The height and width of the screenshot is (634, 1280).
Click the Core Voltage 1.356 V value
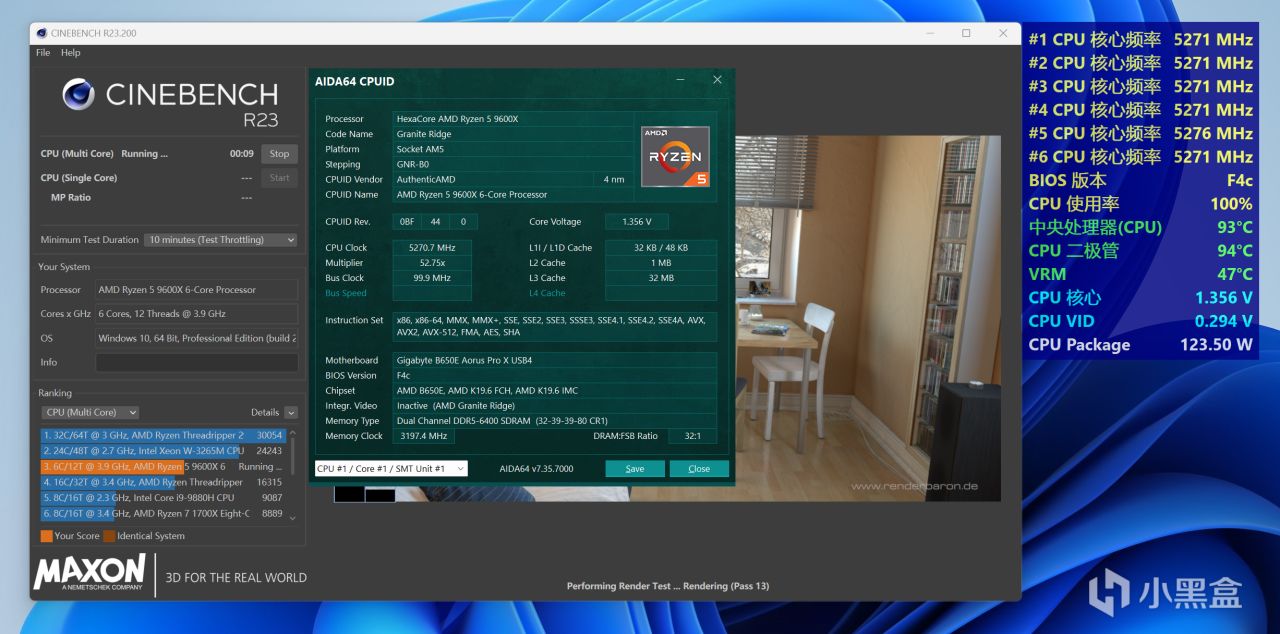tap(636, 222)
